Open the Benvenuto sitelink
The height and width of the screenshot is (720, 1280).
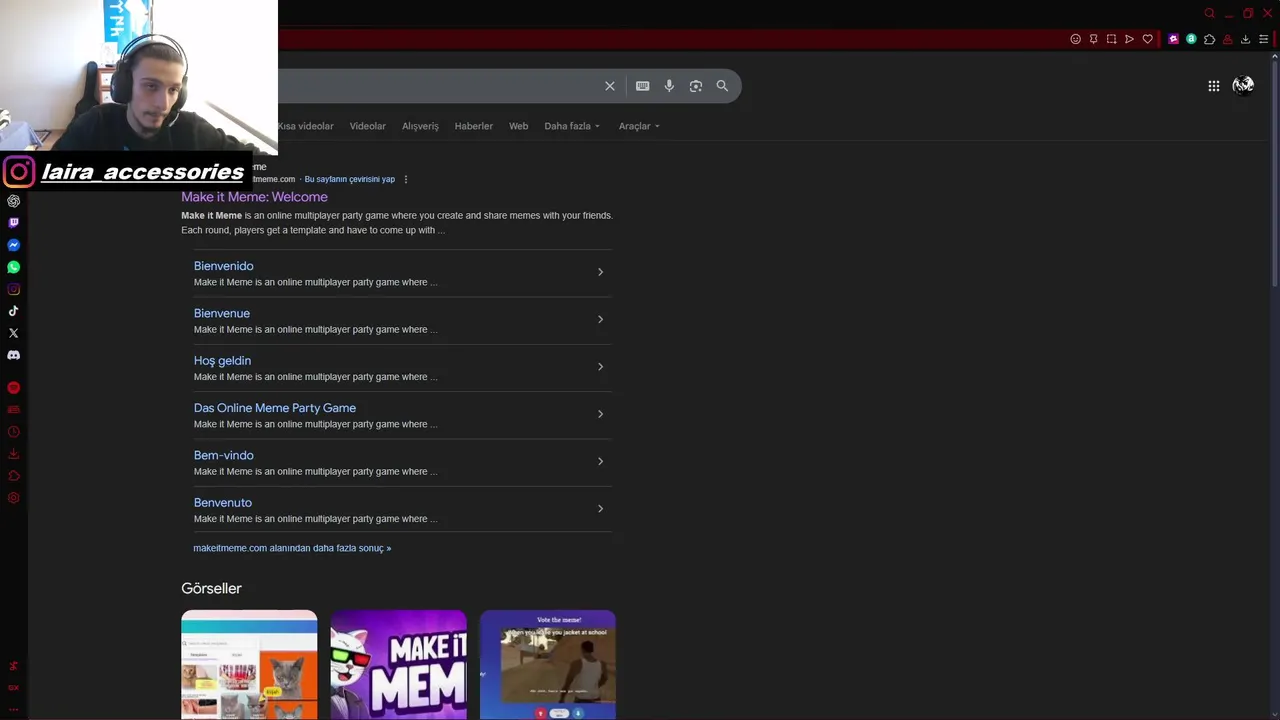click(223, 503)
